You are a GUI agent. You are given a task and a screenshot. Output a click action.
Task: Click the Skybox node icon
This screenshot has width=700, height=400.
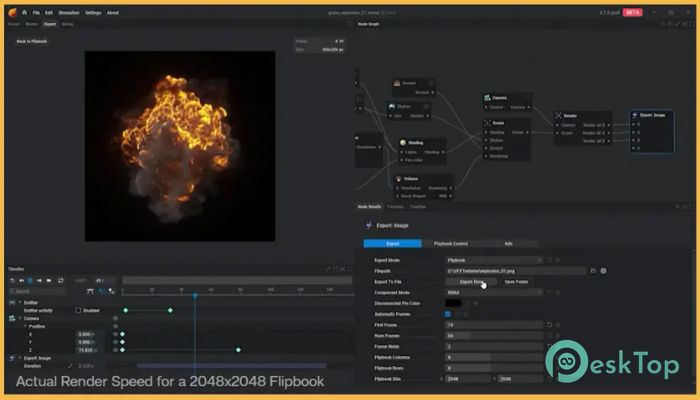[x=392, y=106]
